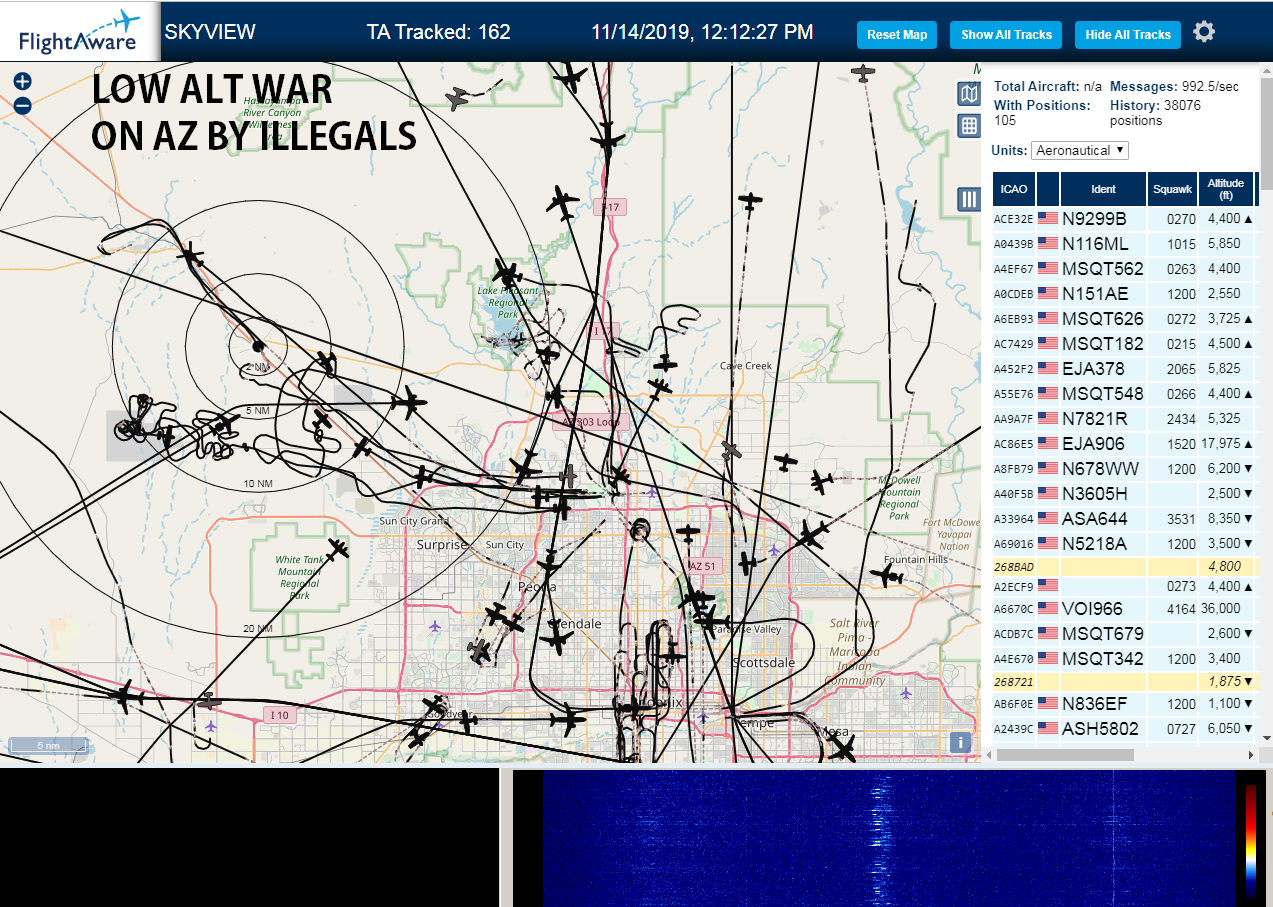Sort table by the flag column header
Image resolution: width=1273 pixels, height=907 pixels.
coord(1048,189)
